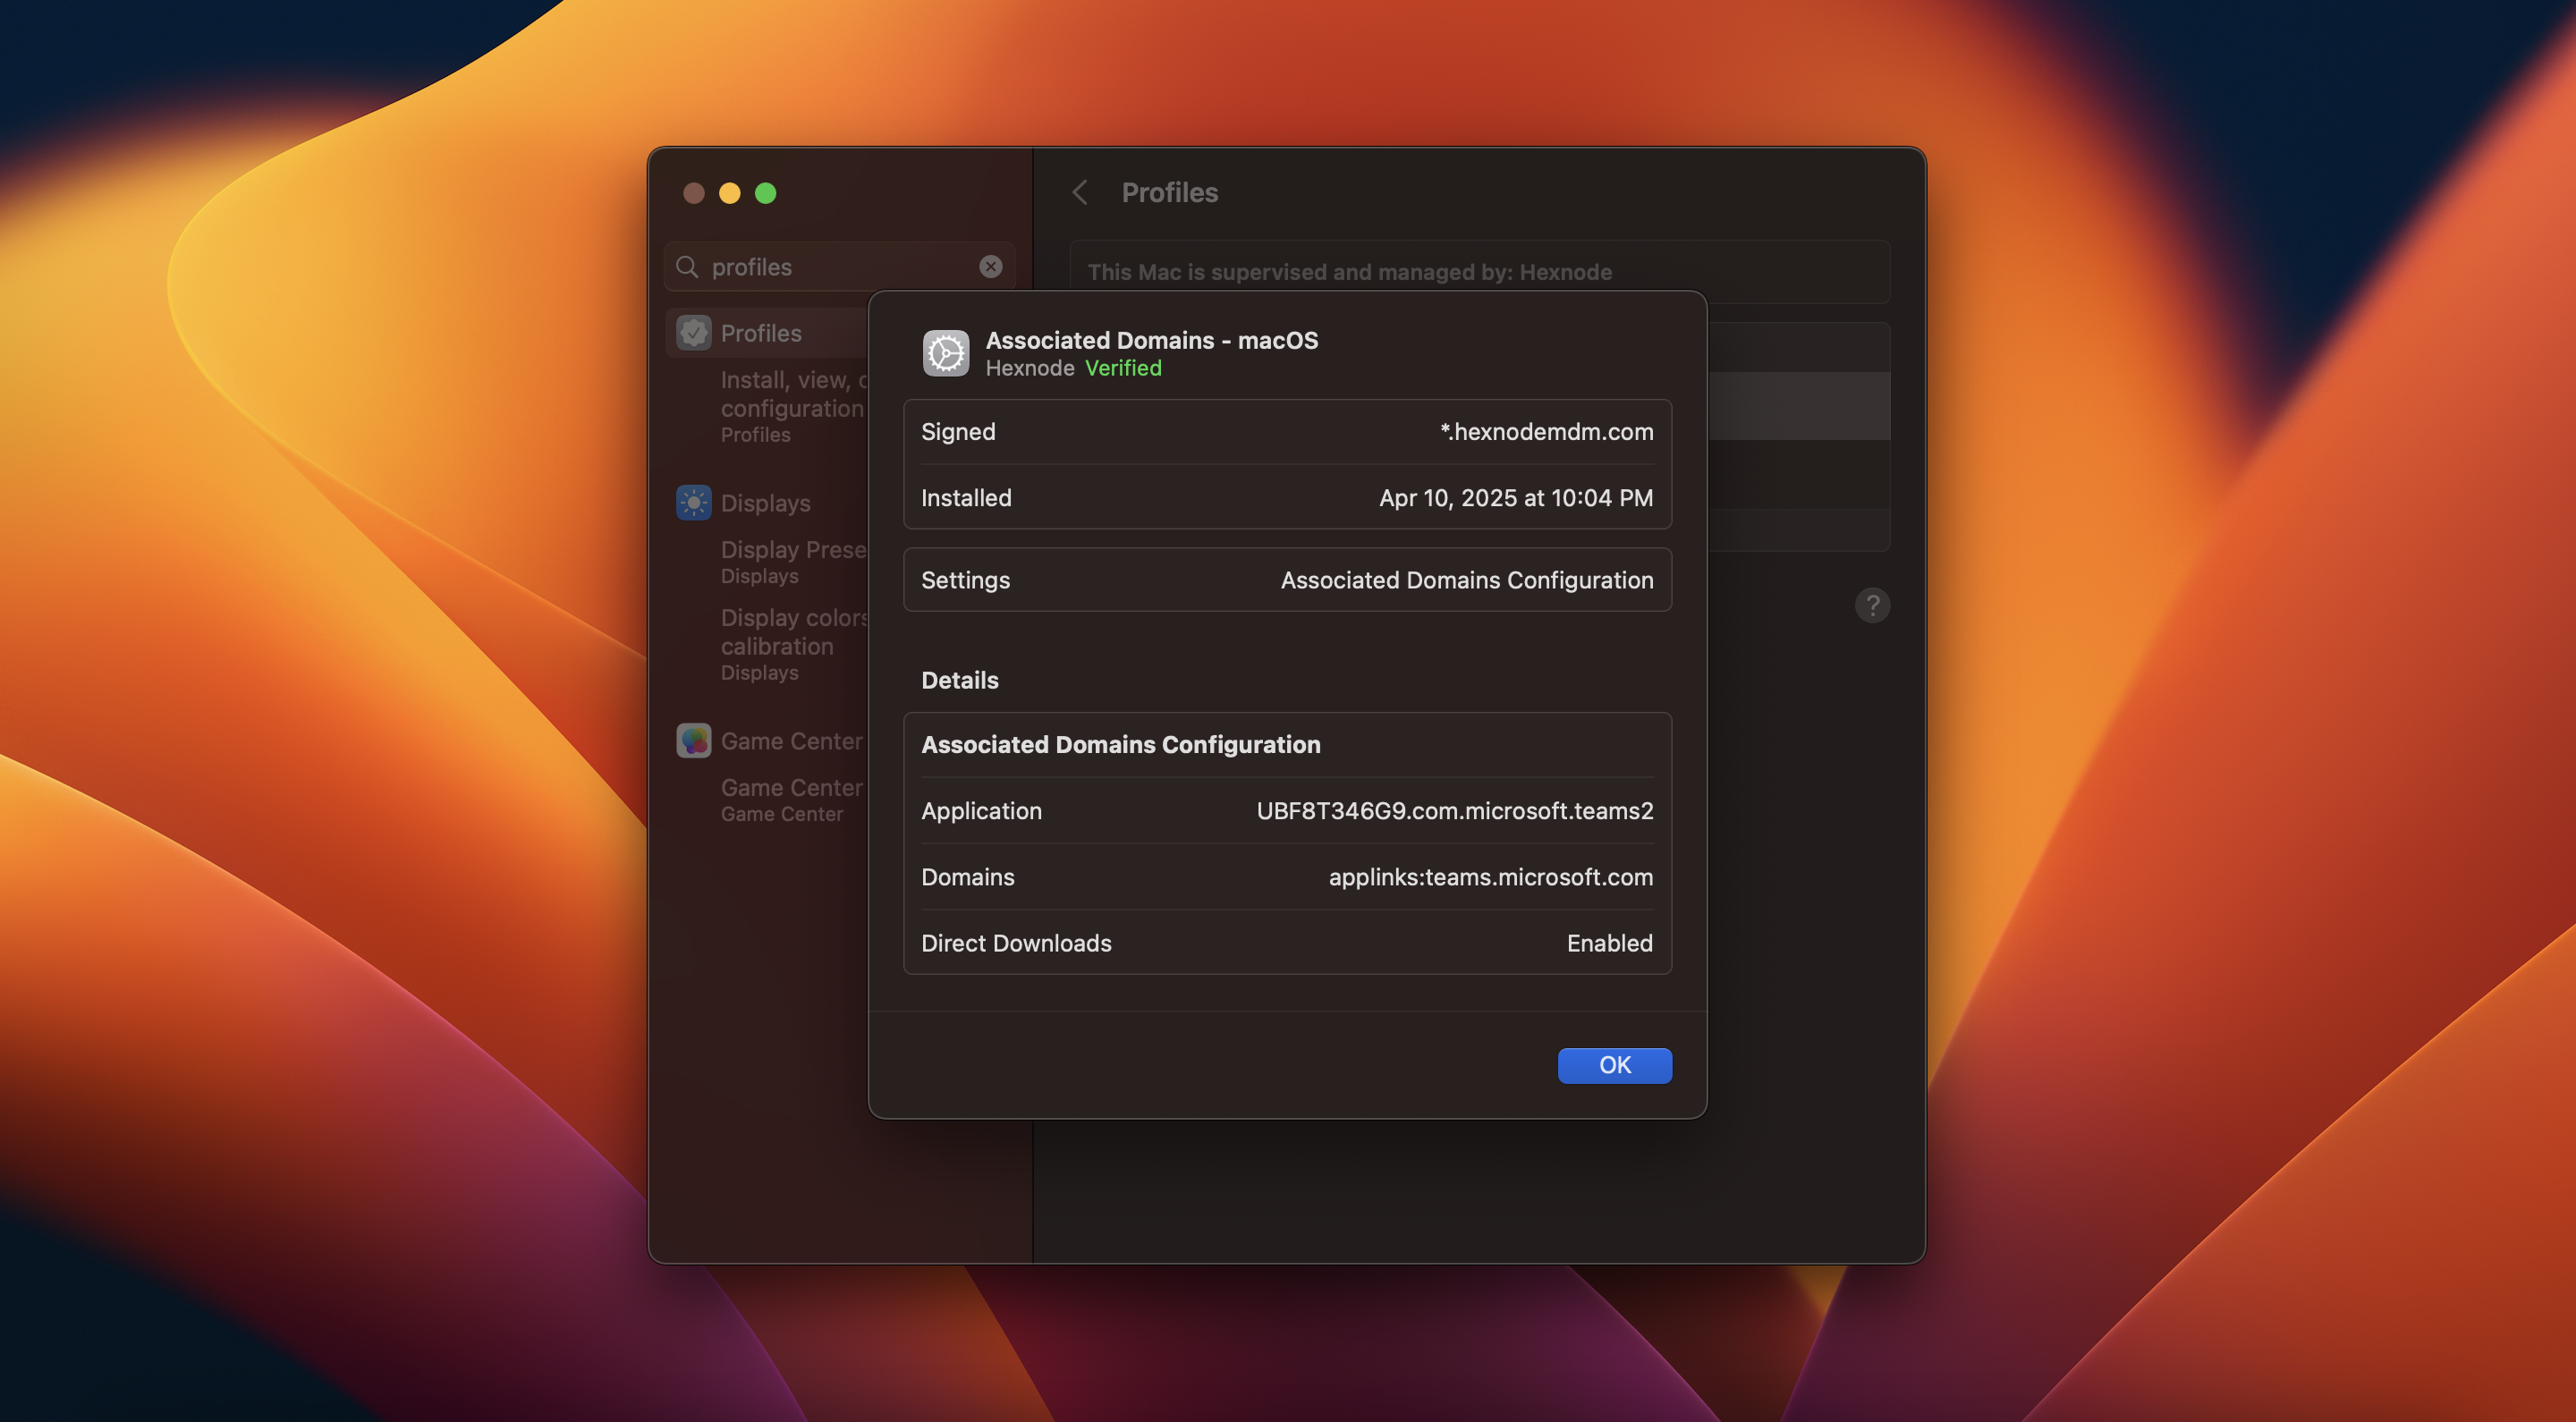Click the bold Associated Domains Configuration heading
Screen dimensions: 2576x1422
1120,745
